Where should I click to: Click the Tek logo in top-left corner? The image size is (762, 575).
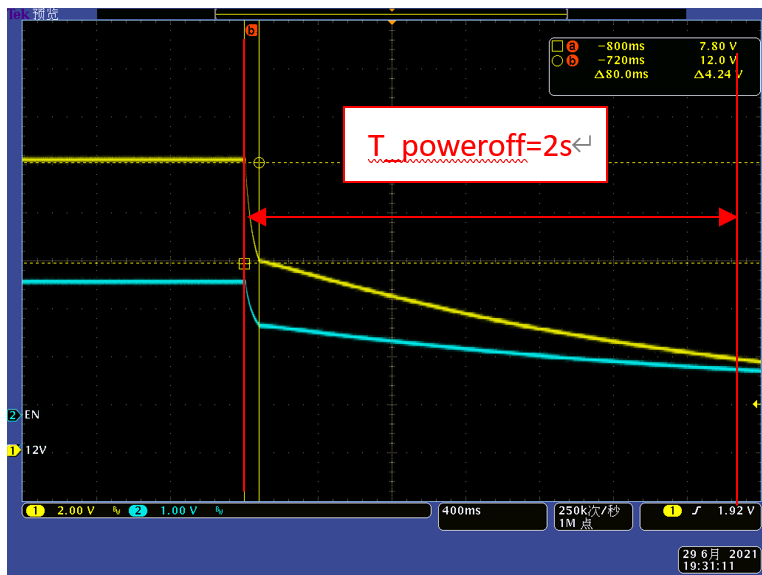pos(18,13)
